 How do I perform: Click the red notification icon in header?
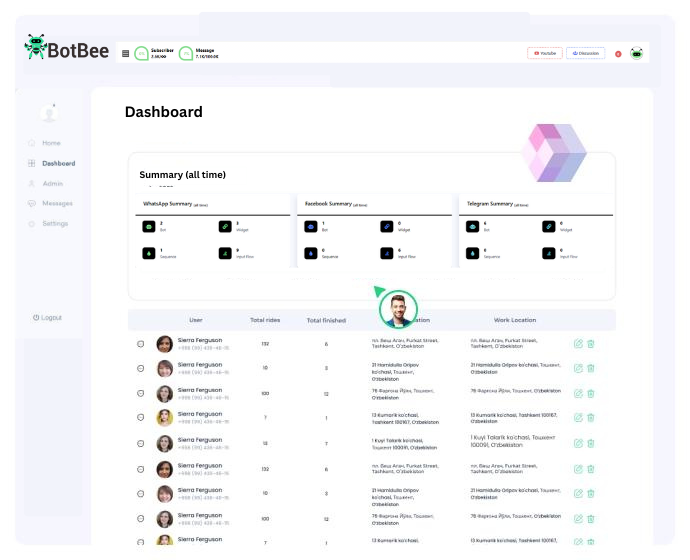618,53
